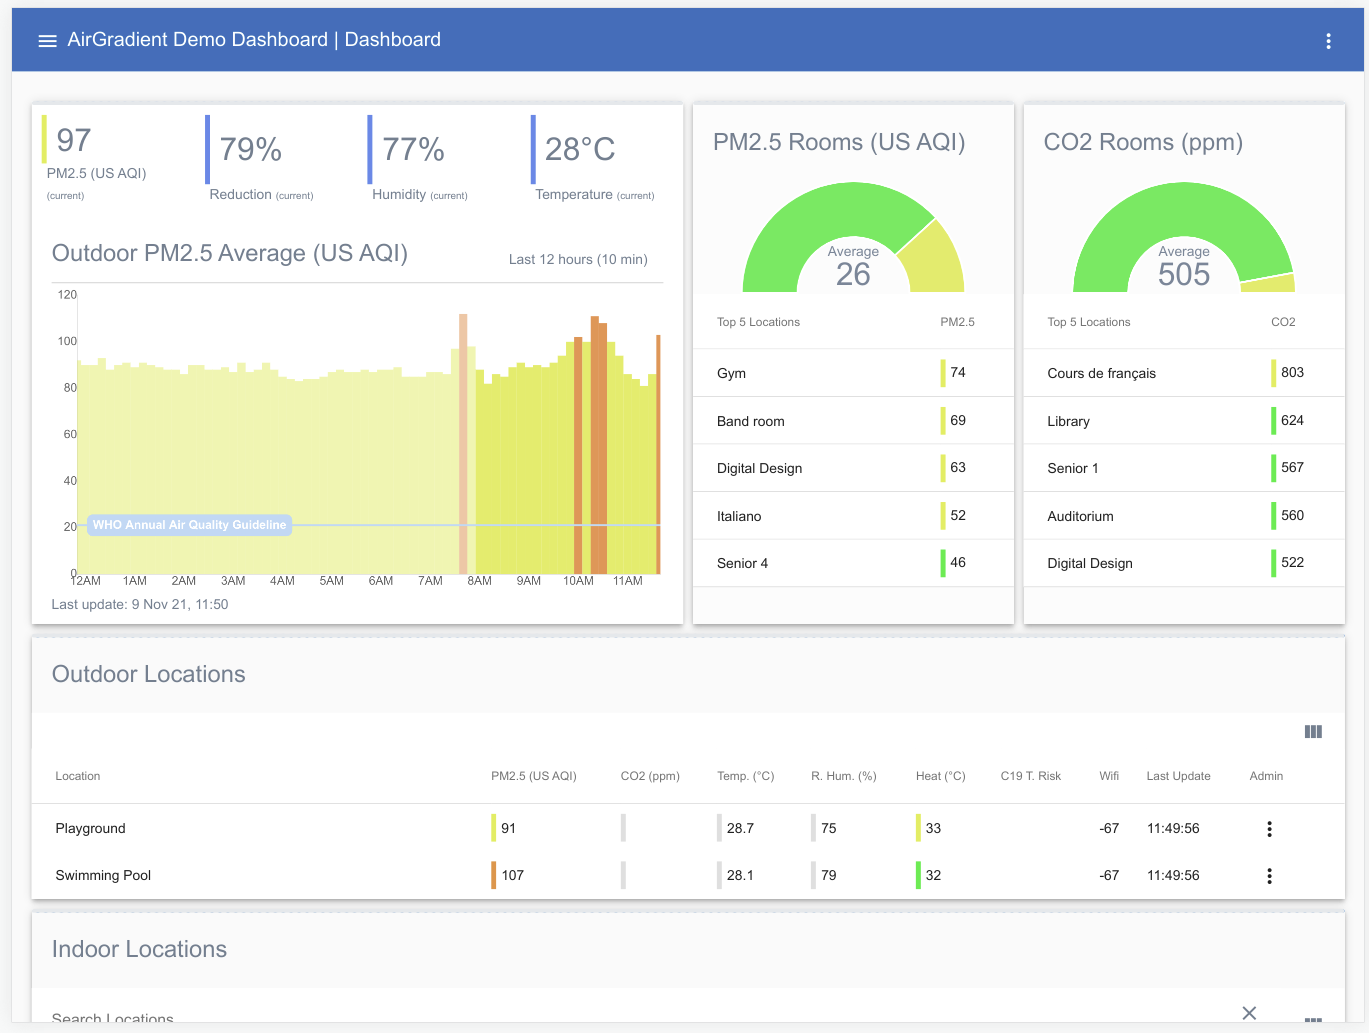Open column chooser for Outdoor Locations table
Screen dimensions: 1369x1033
coord(1313,732)
